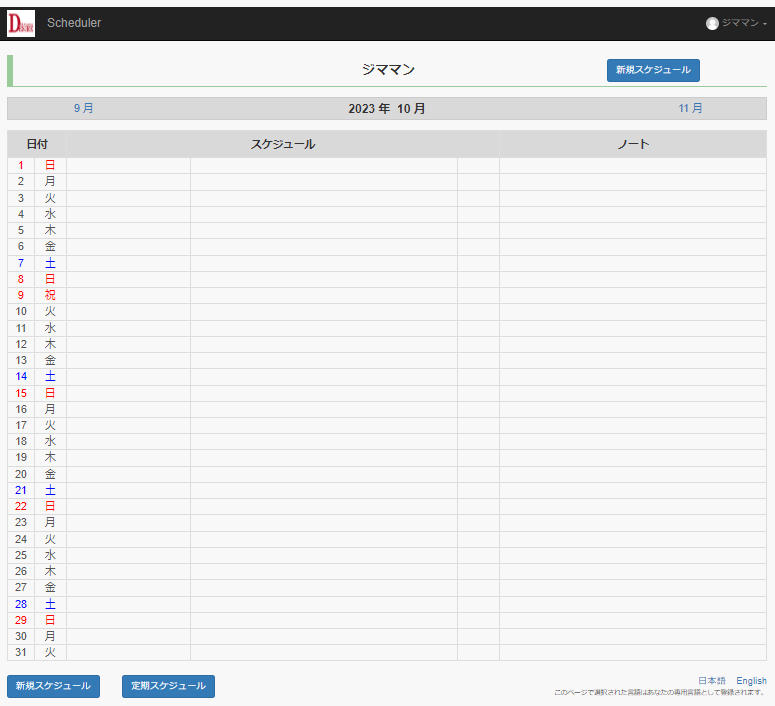This screenshot has width=775, height=706.
Task: Click the bottom-left 新規スケジュール button
Action: tap(53, 686)
